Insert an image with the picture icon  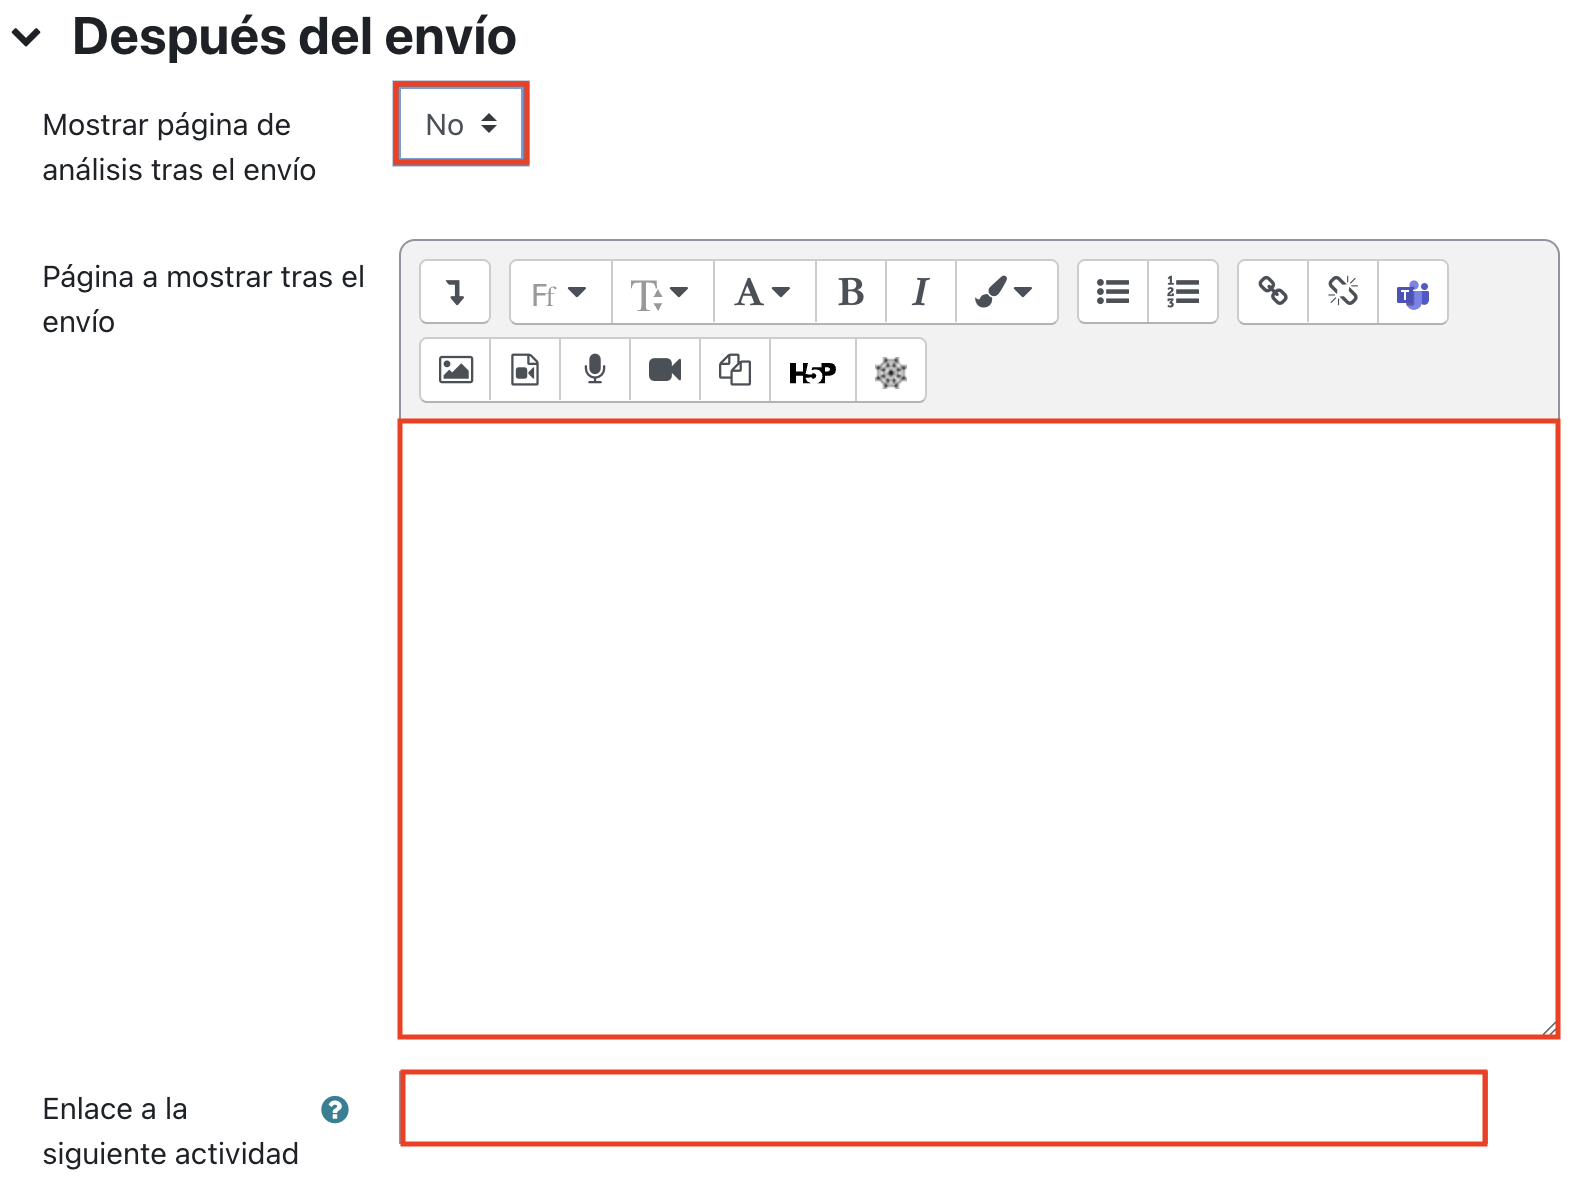455,370
